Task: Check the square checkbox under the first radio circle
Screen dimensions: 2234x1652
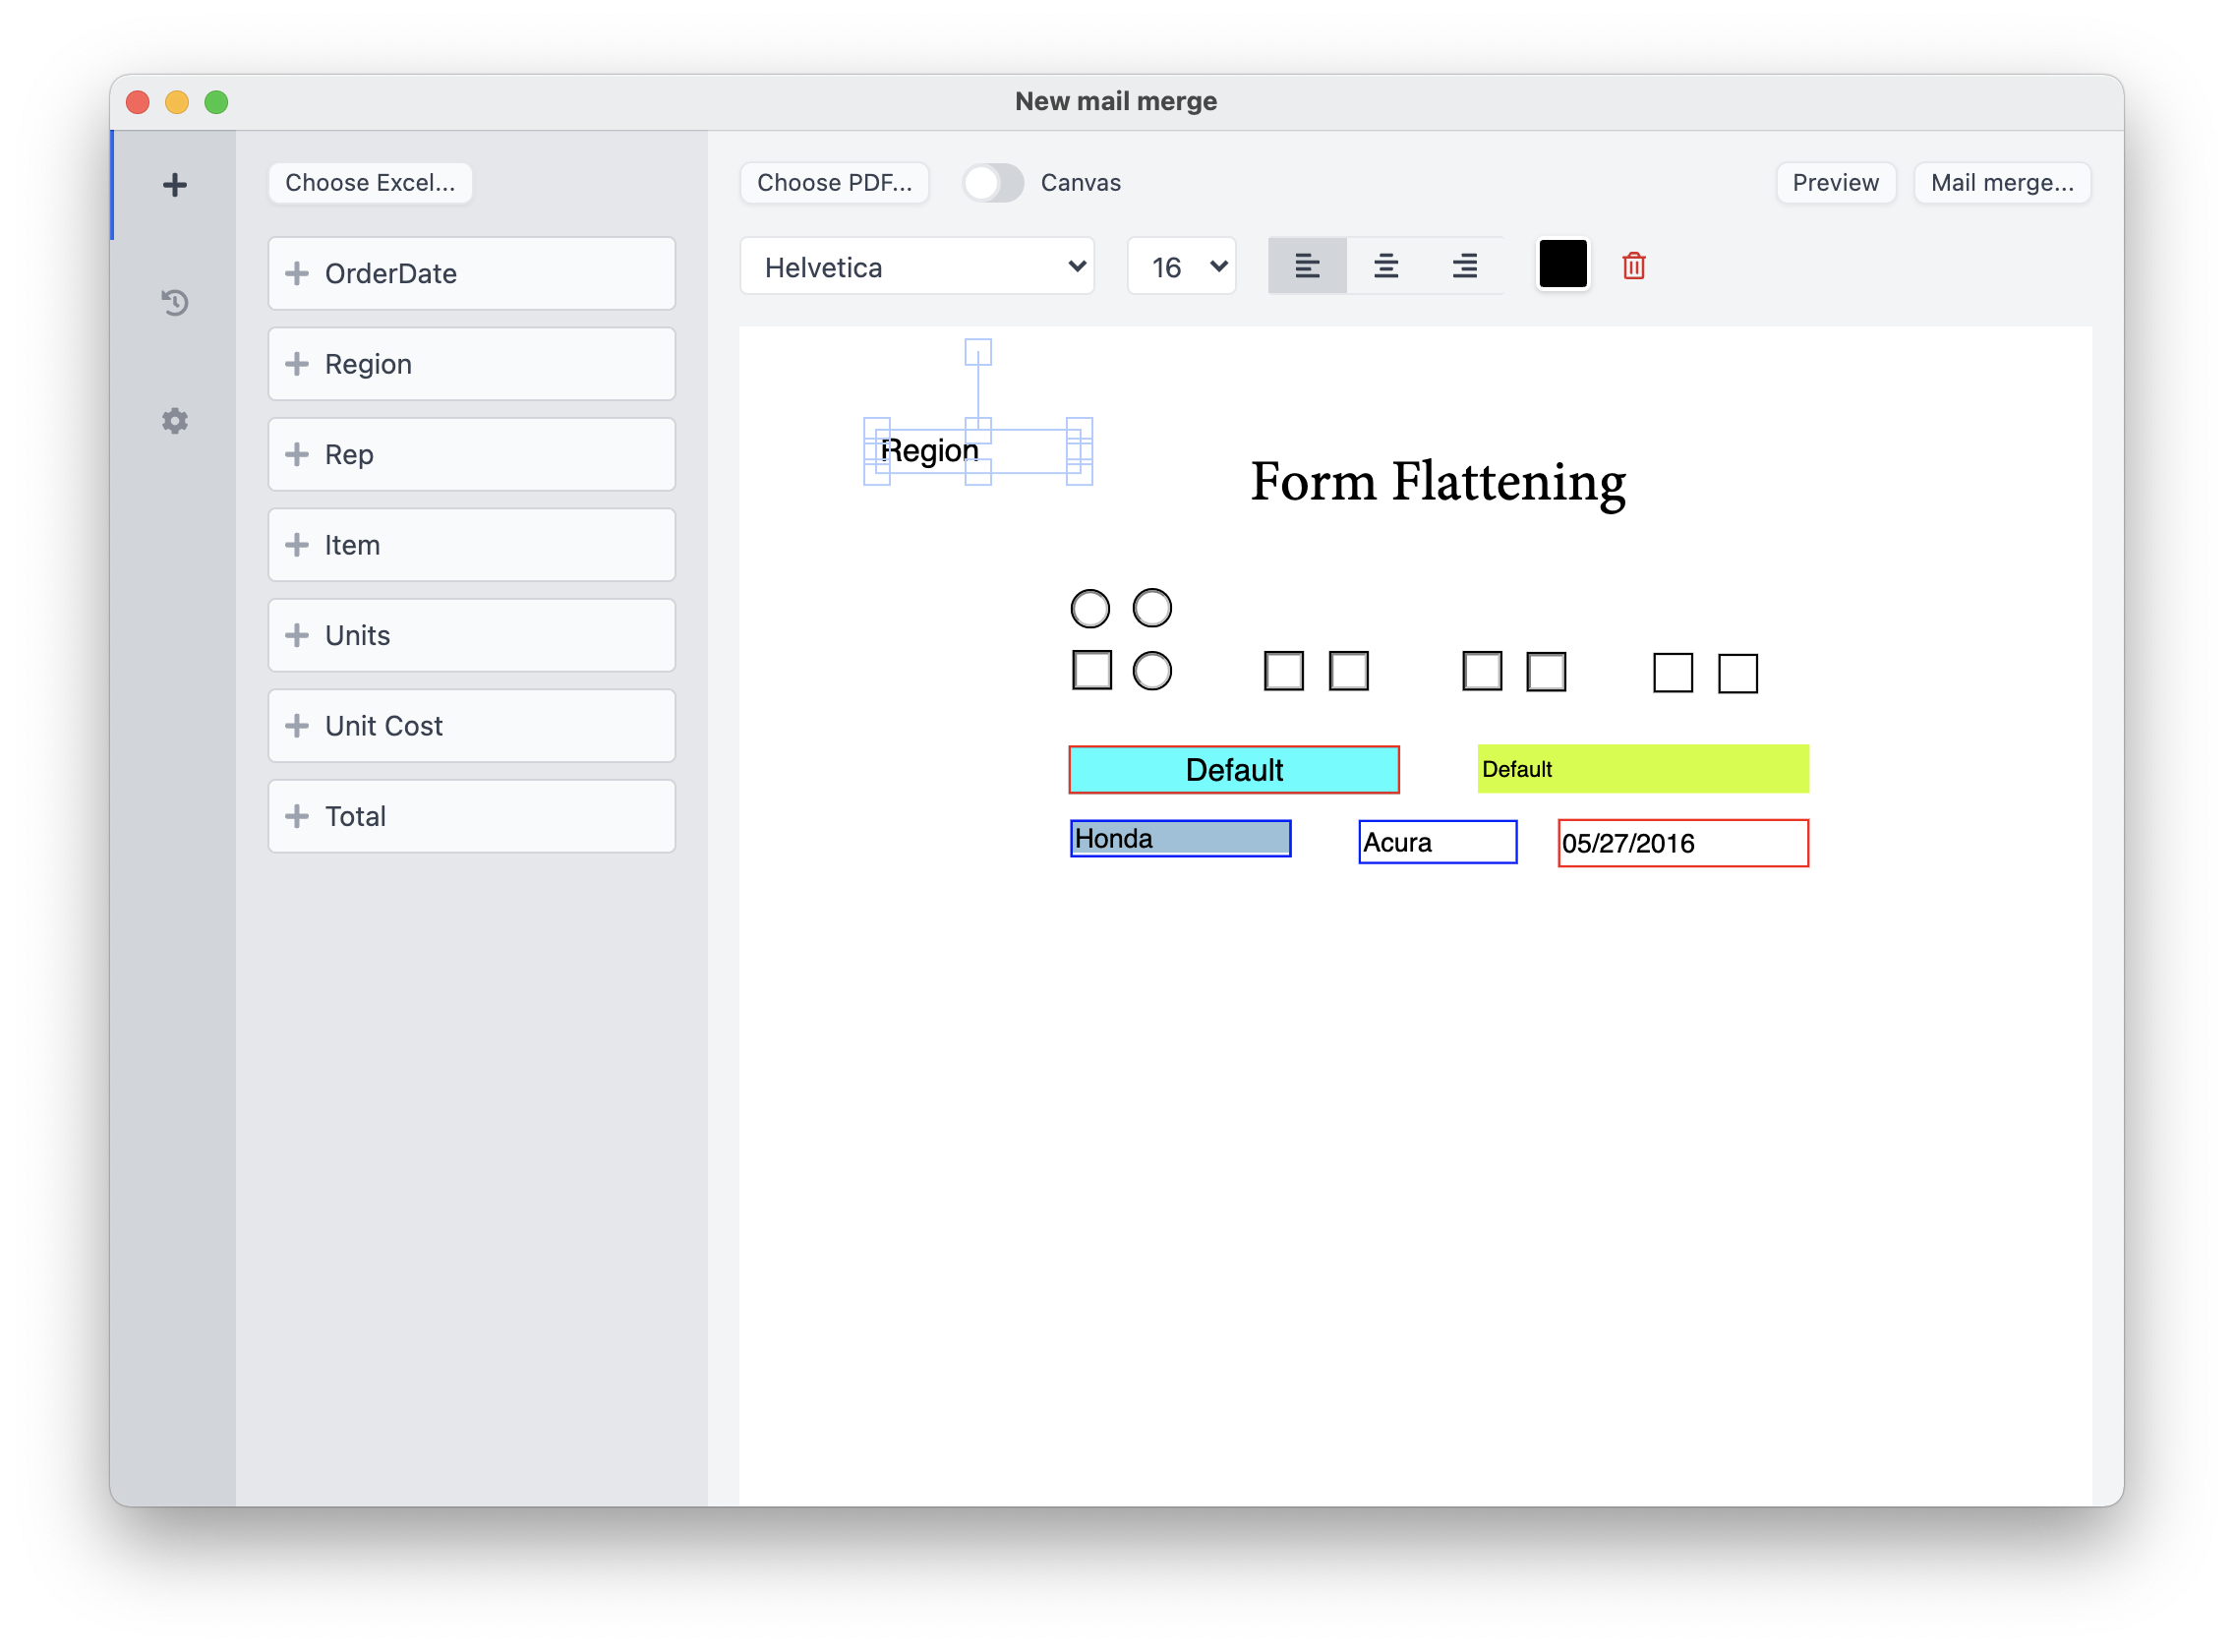Action: click(1092, 670)
